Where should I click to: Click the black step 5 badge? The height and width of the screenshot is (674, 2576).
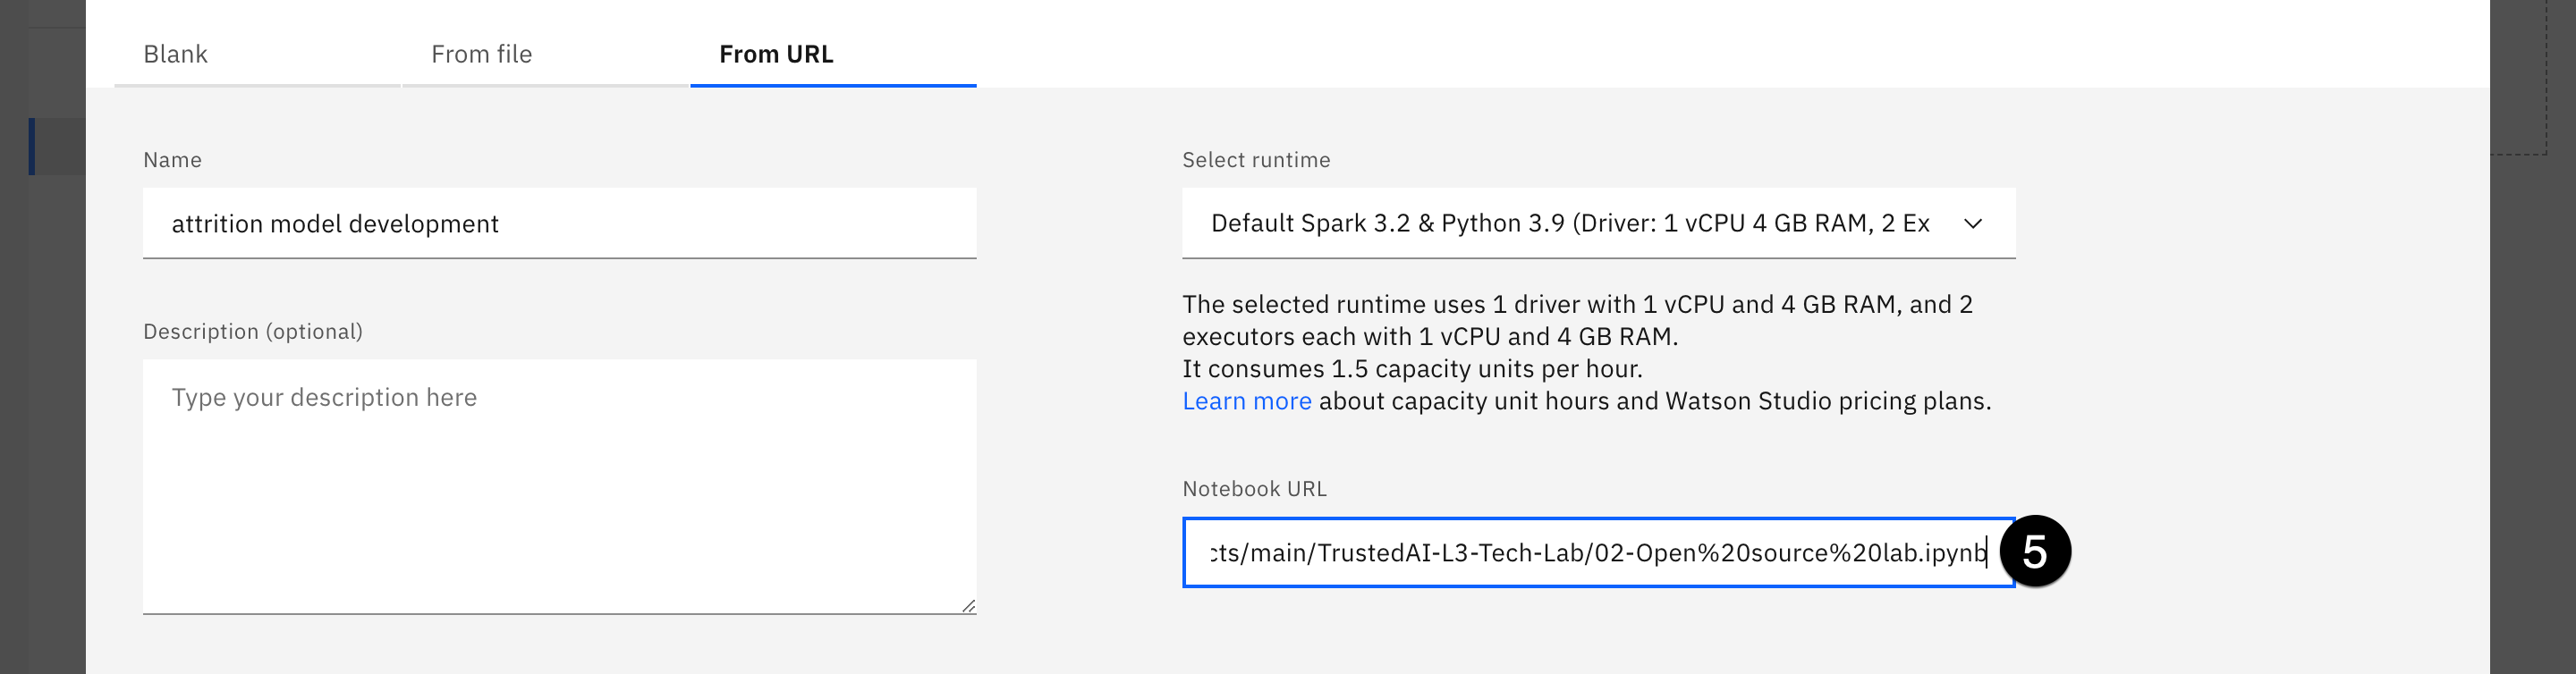tap(2034, 551)
